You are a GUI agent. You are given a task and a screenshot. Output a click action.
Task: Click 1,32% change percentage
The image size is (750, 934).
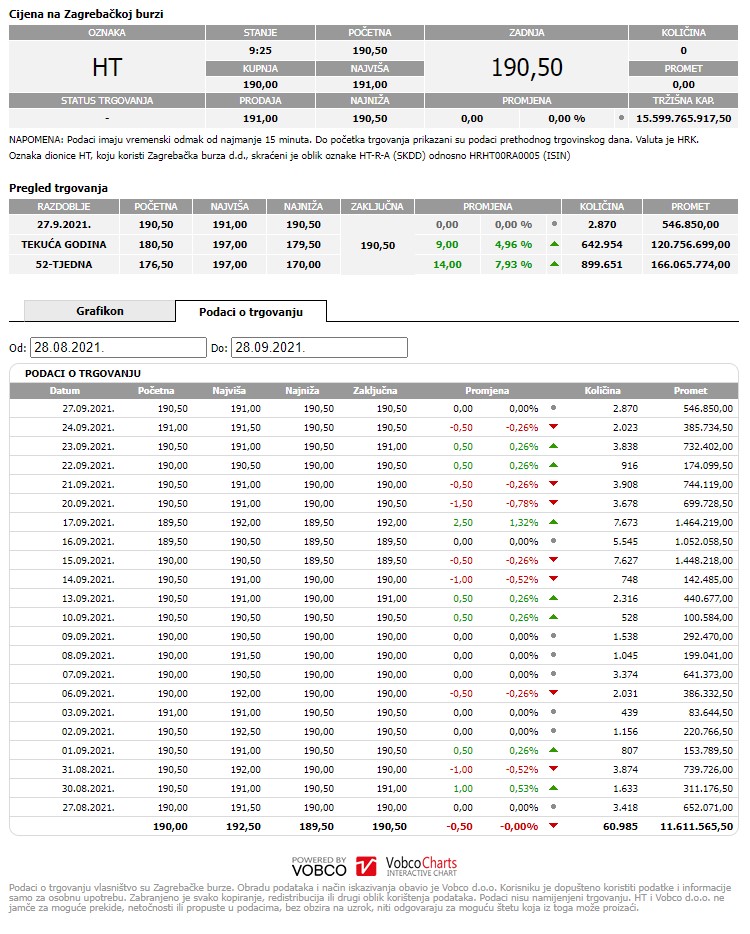click(524, 522)
